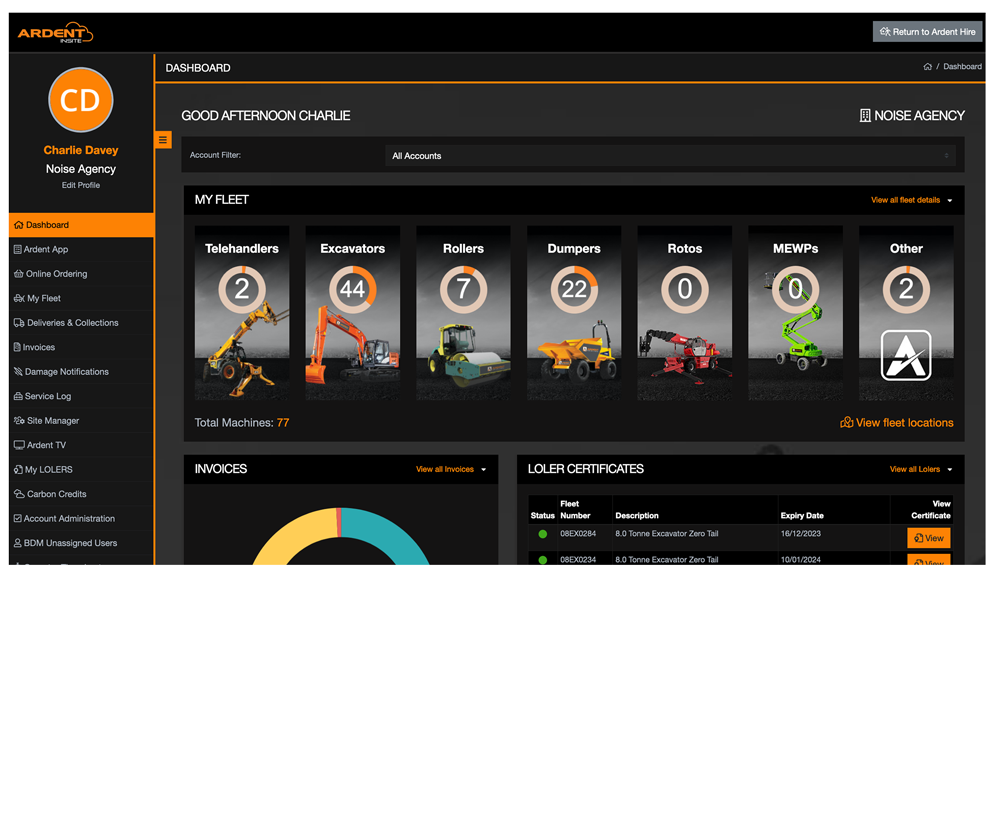
Task: Collapse sidebar with orange hamburger icon
Action: tap(163, 140)
